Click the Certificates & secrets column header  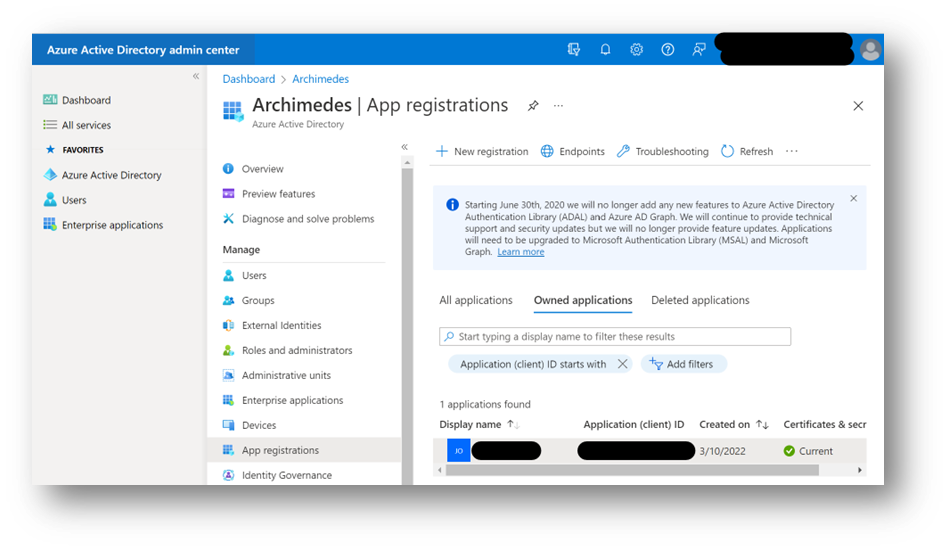pos(824,425)
